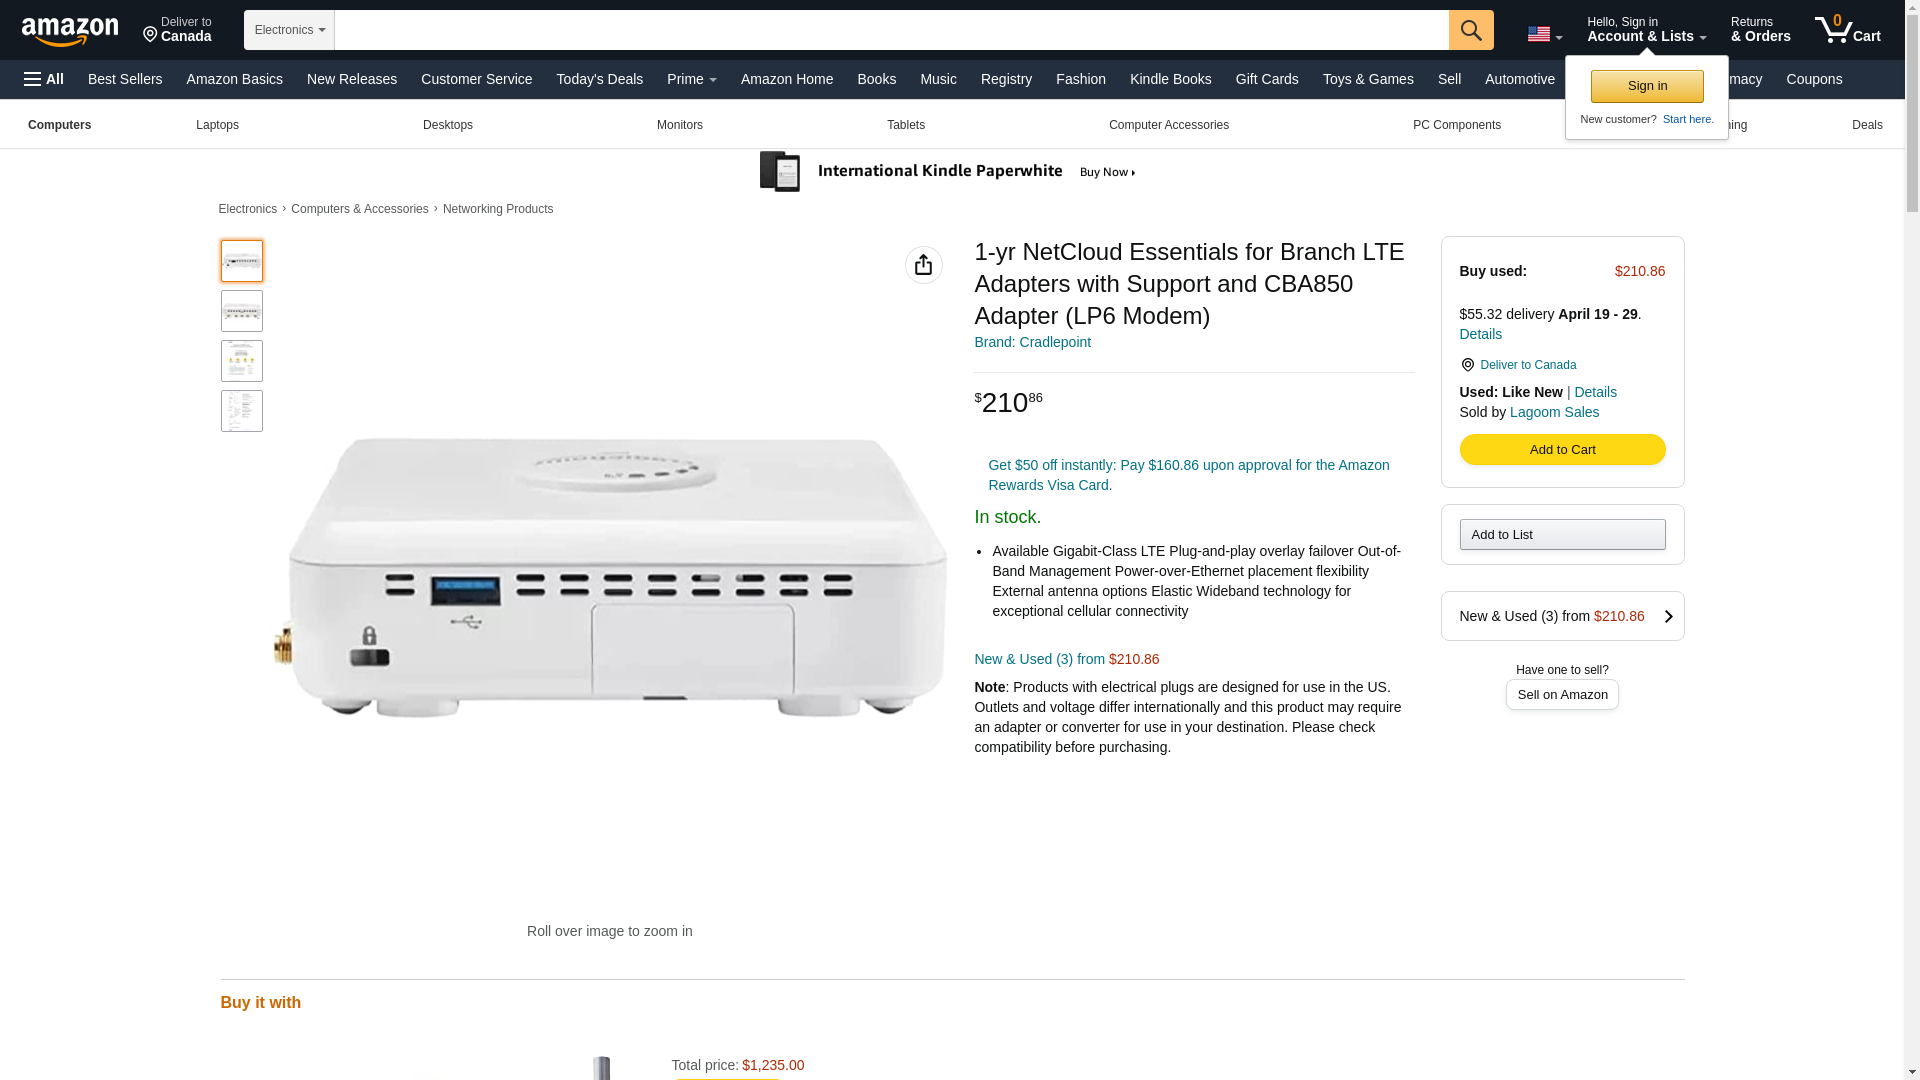Expand the Electronics search category dropdown
This screenshot has width=1920, height=1080.
point(289,30)
